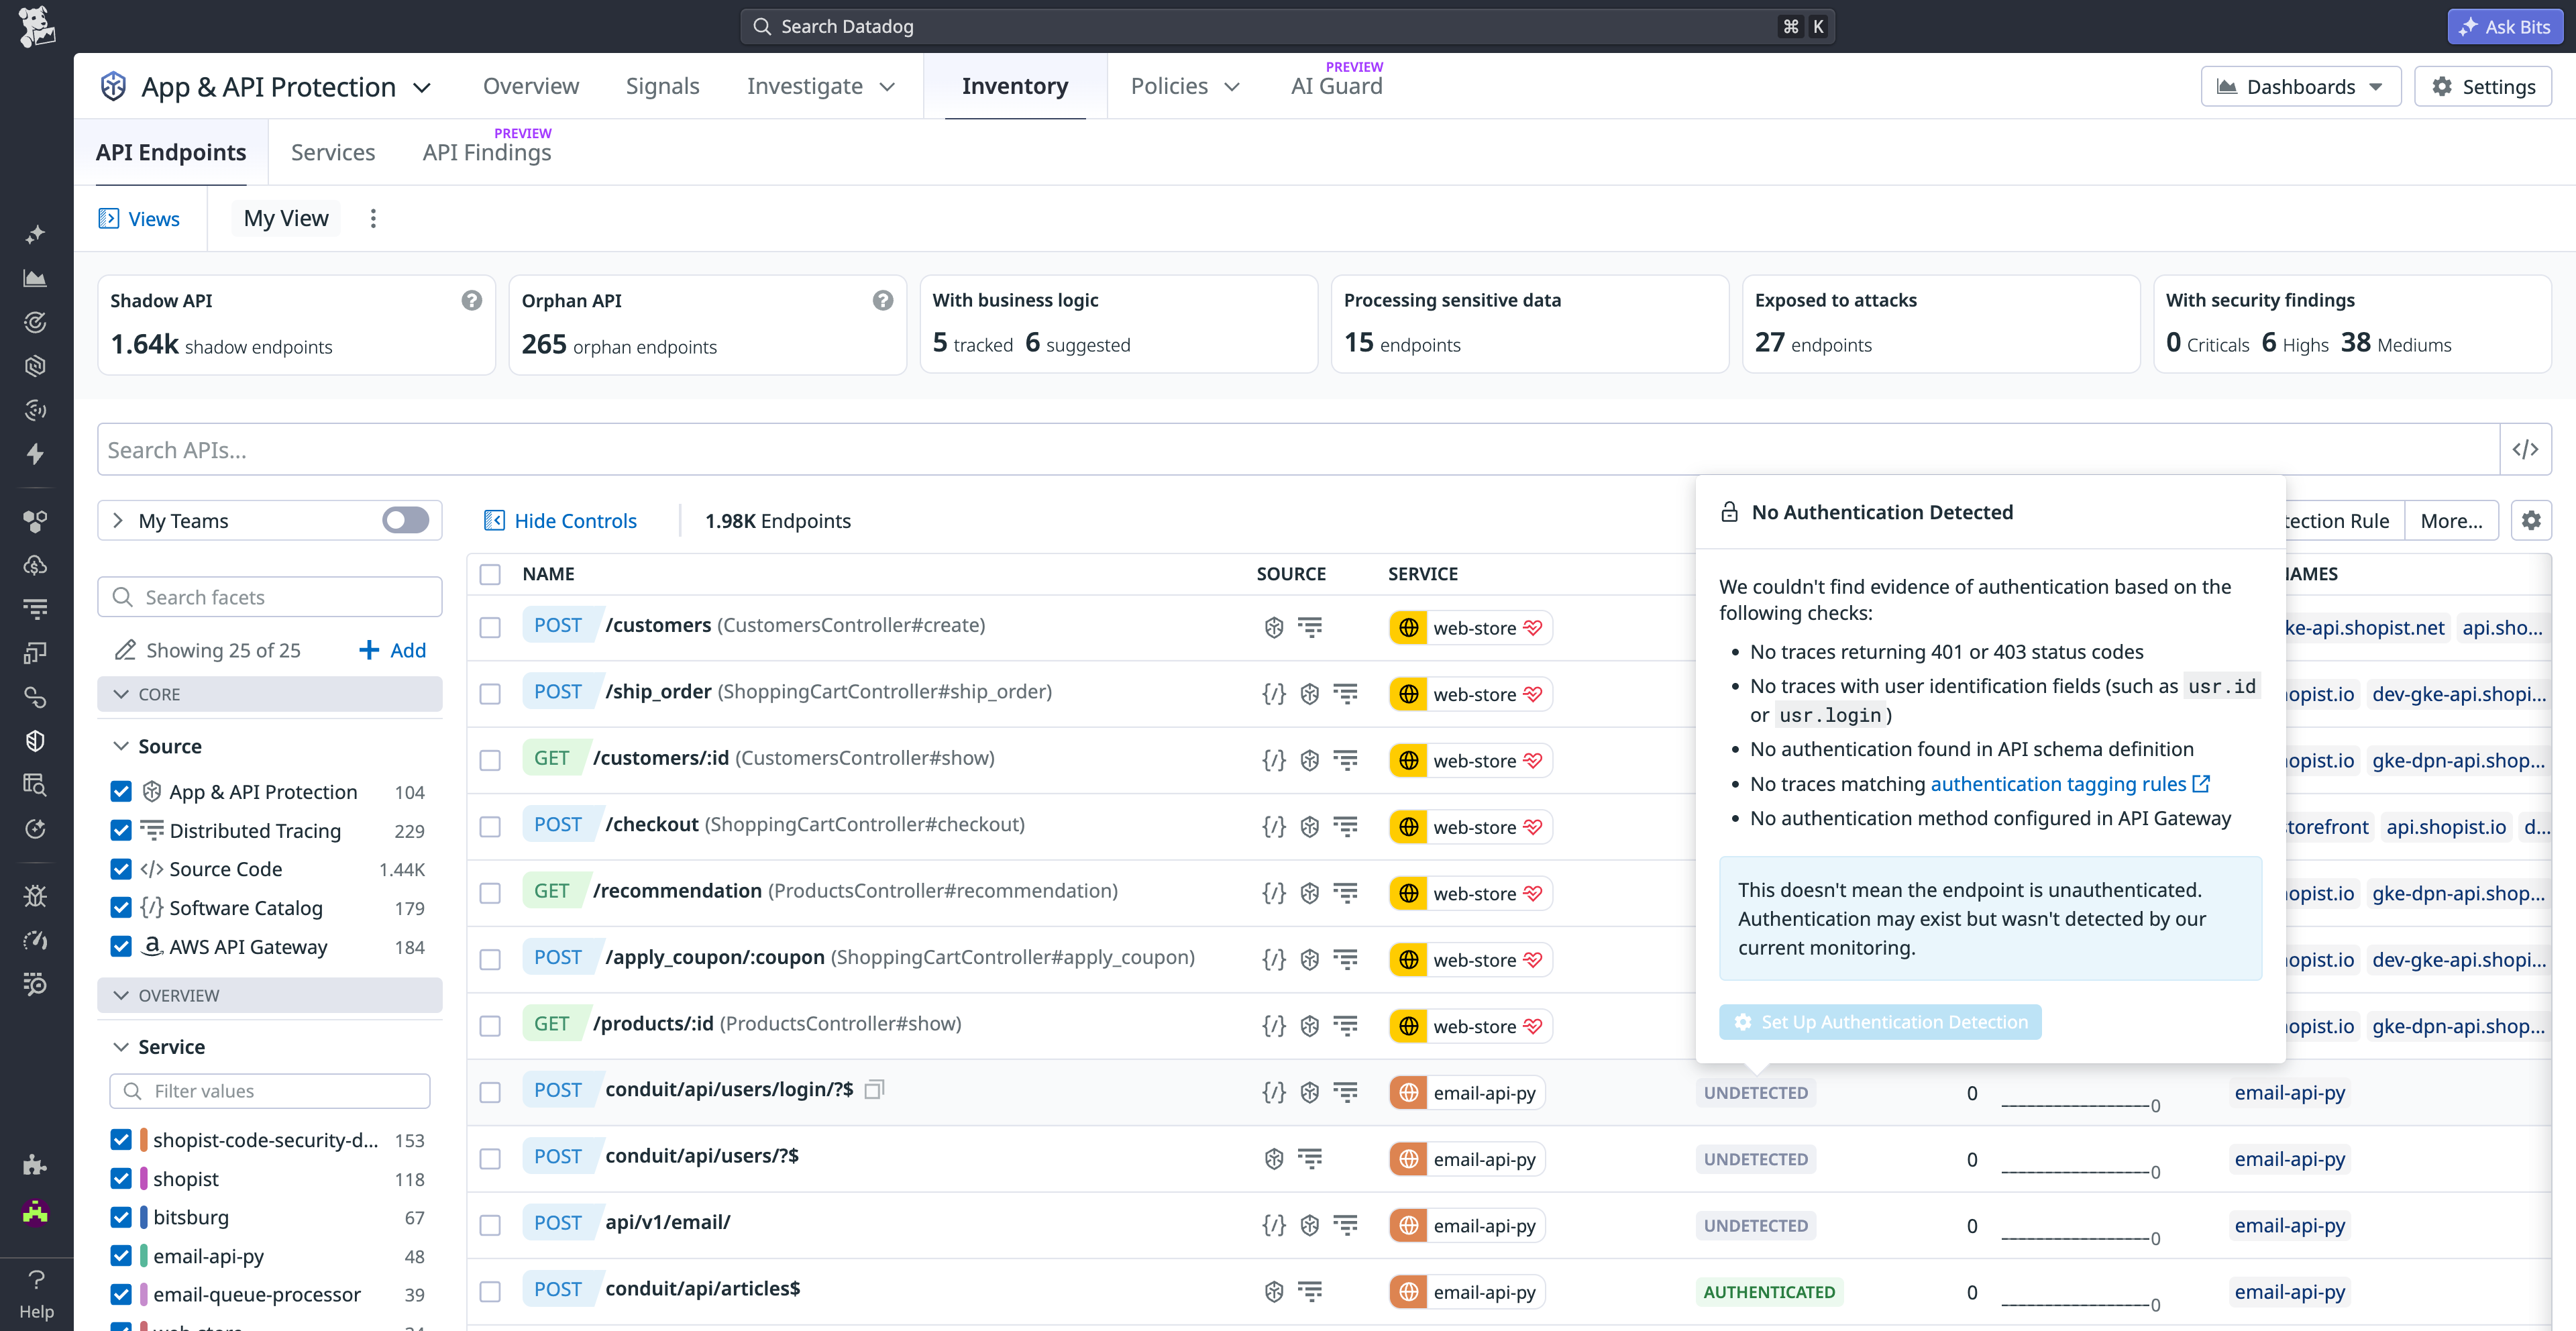
Task: Go to the Overview tab
Action: pos(530,86)
